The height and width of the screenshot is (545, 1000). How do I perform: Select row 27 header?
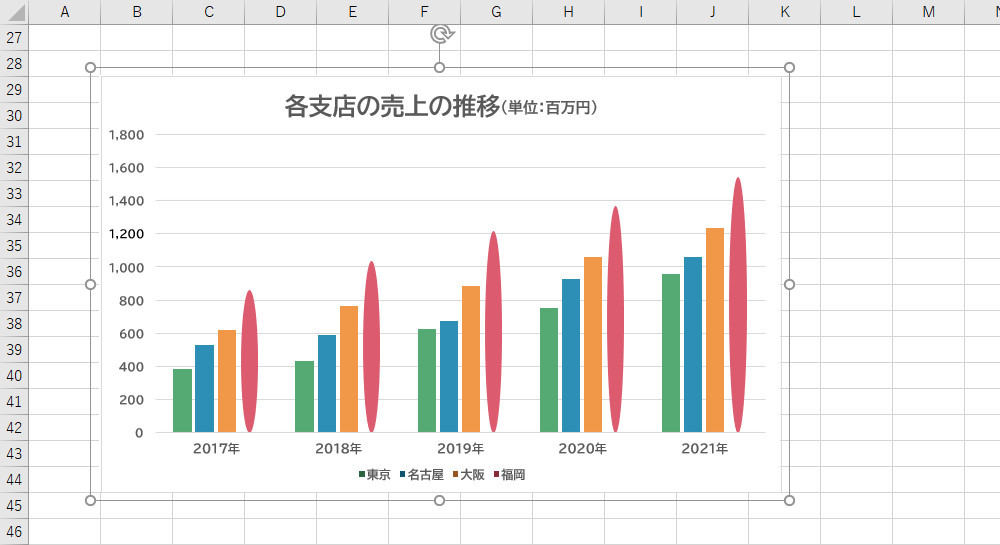point(14,38)
